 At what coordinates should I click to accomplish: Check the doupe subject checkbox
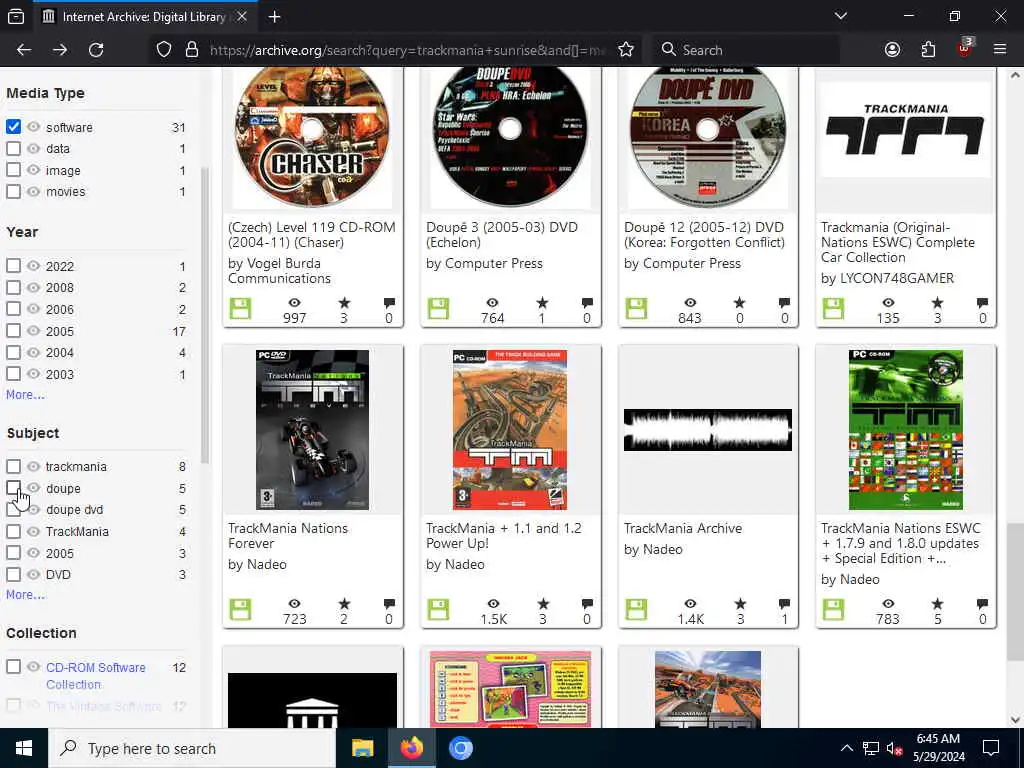click(13, 488)
